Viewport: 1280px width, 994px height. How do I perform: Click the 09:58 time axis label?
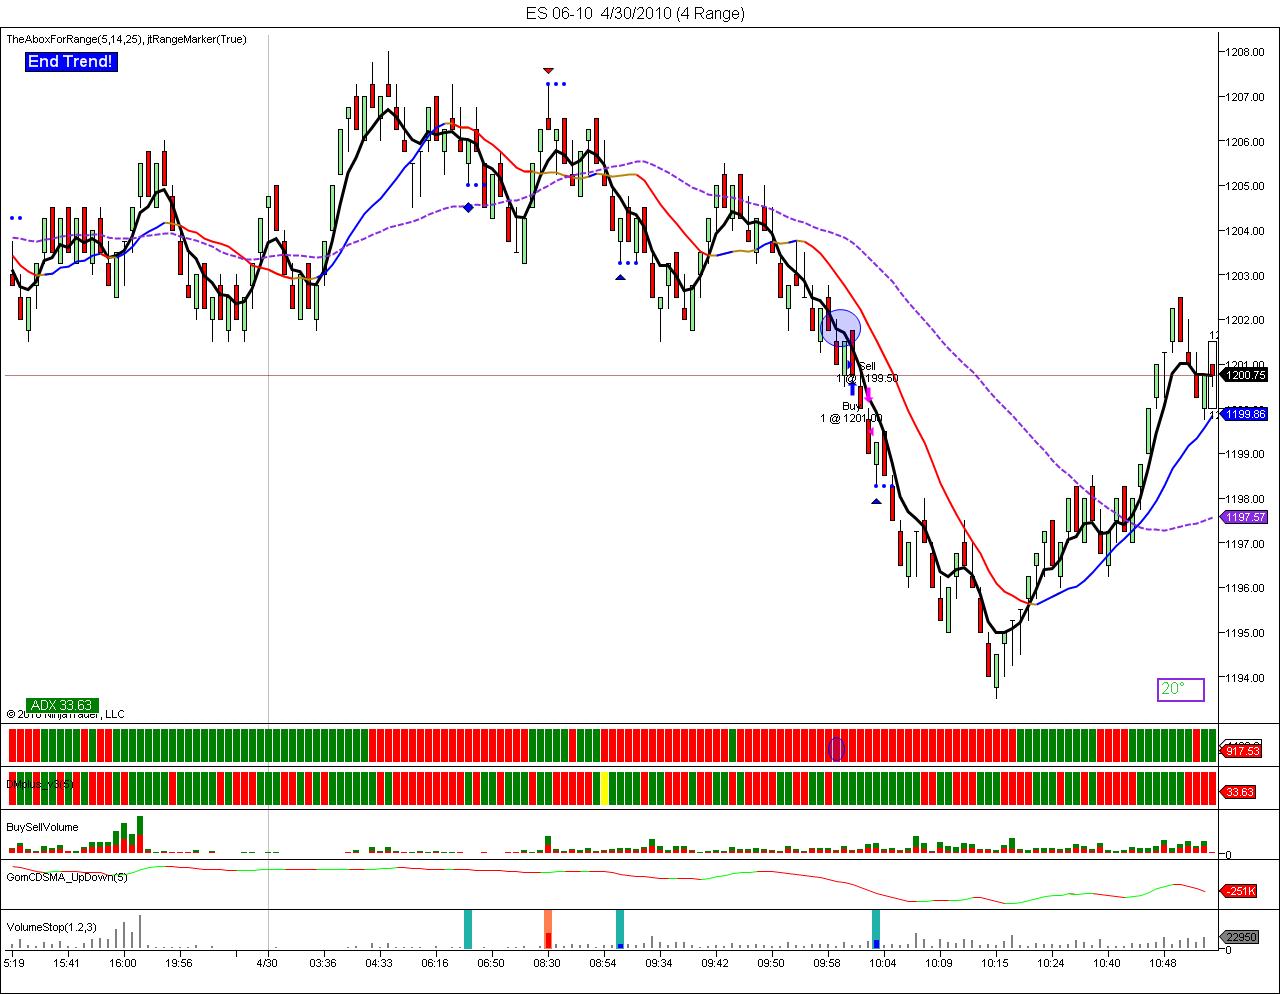(827, 963)
